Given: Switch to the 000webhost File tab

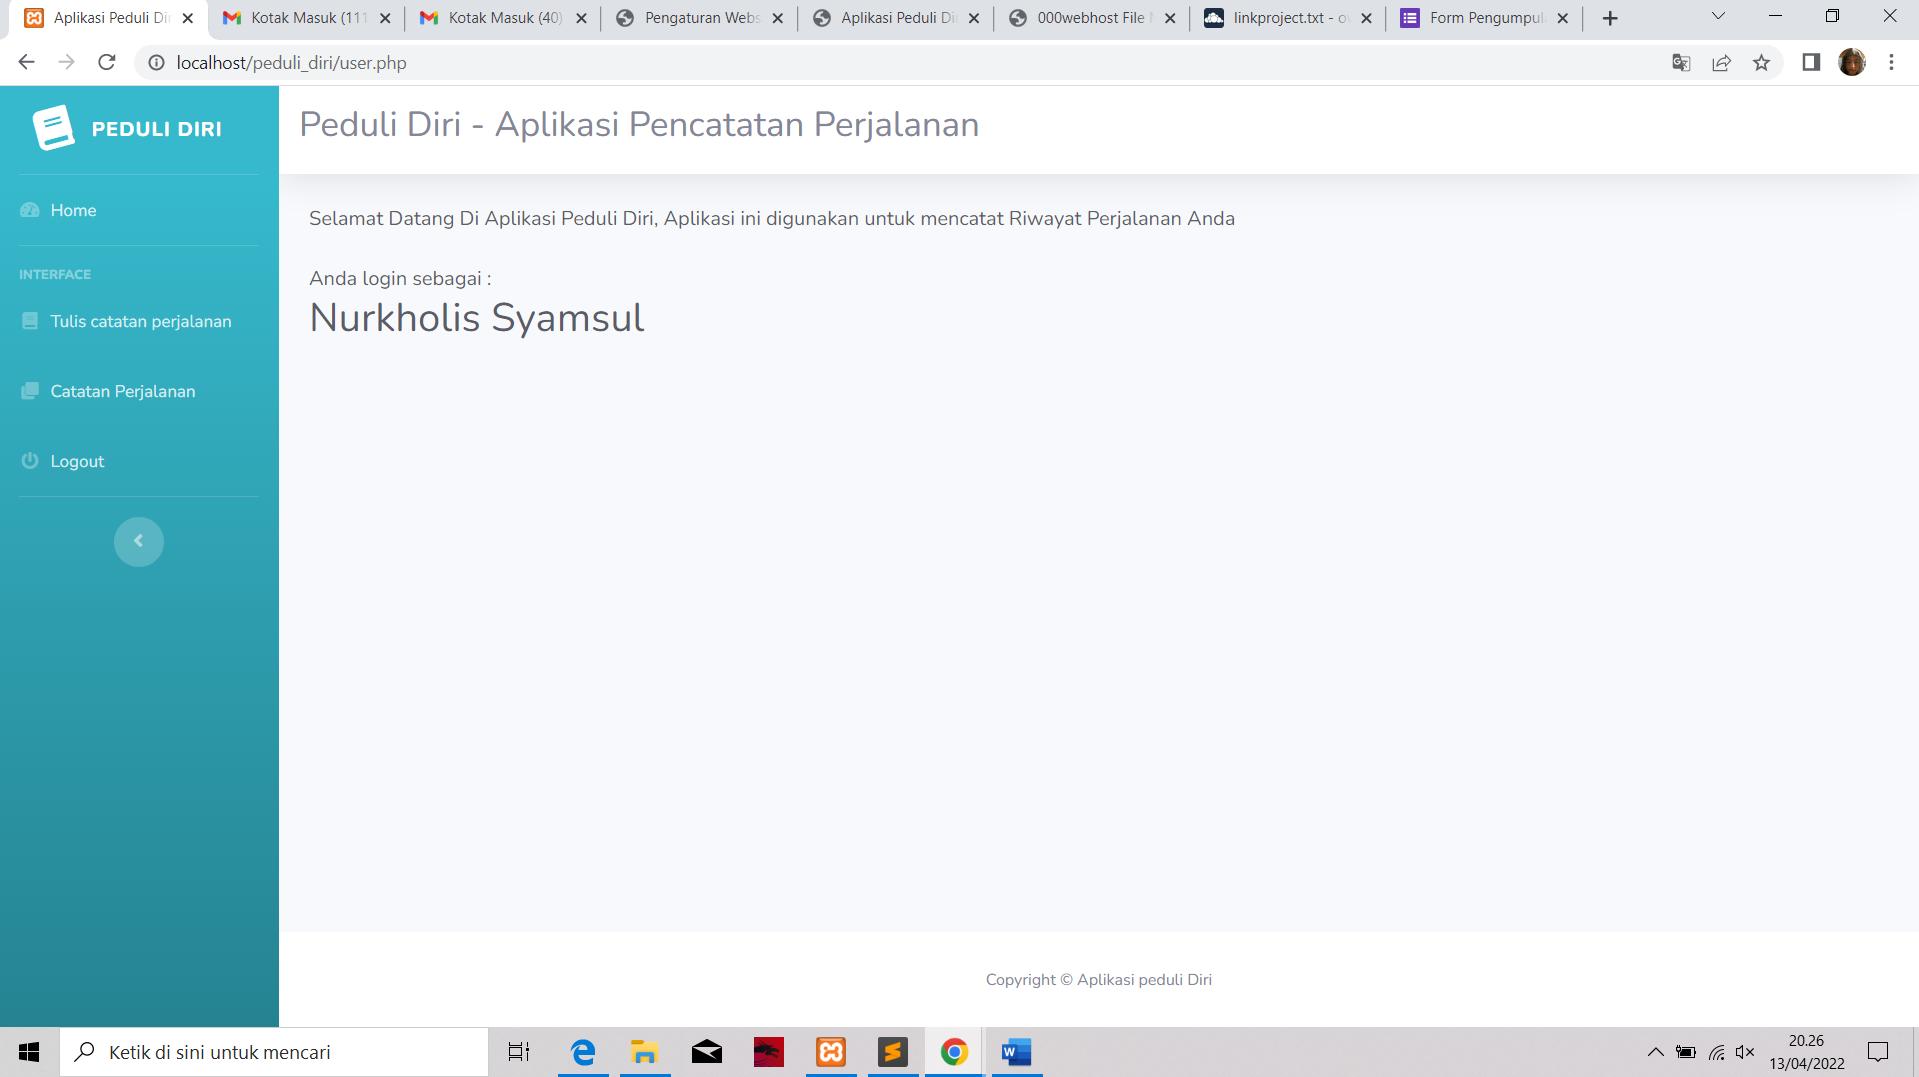Looking at the screenshot, I should 1091,18.
